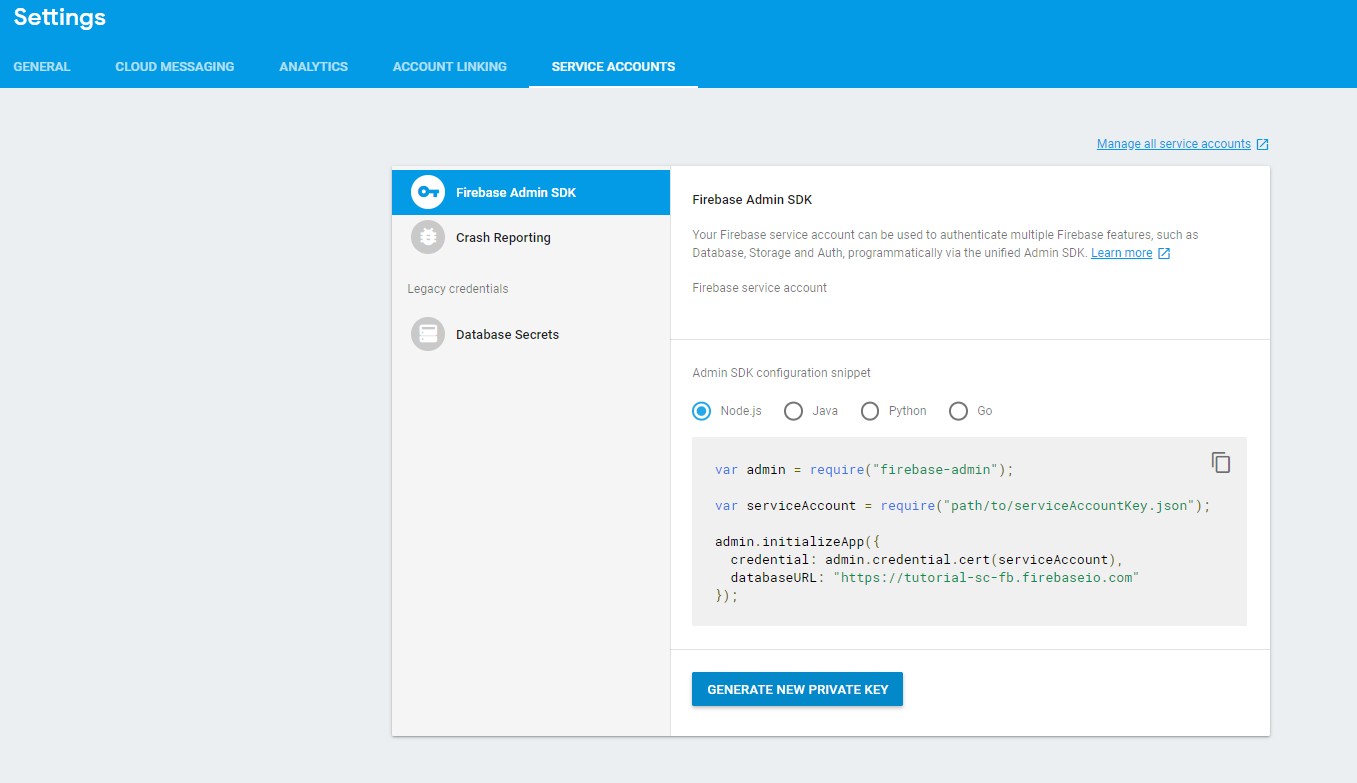This screenshot has height=783, width=1357.
Task: Open Crash Reporting in the sidebar
Action: point(531,237)
